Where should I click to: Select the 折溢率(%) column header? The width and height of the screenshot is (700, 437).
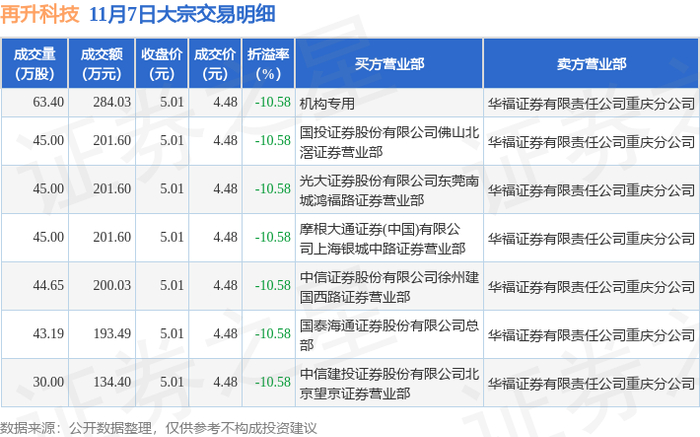(268, 64)
